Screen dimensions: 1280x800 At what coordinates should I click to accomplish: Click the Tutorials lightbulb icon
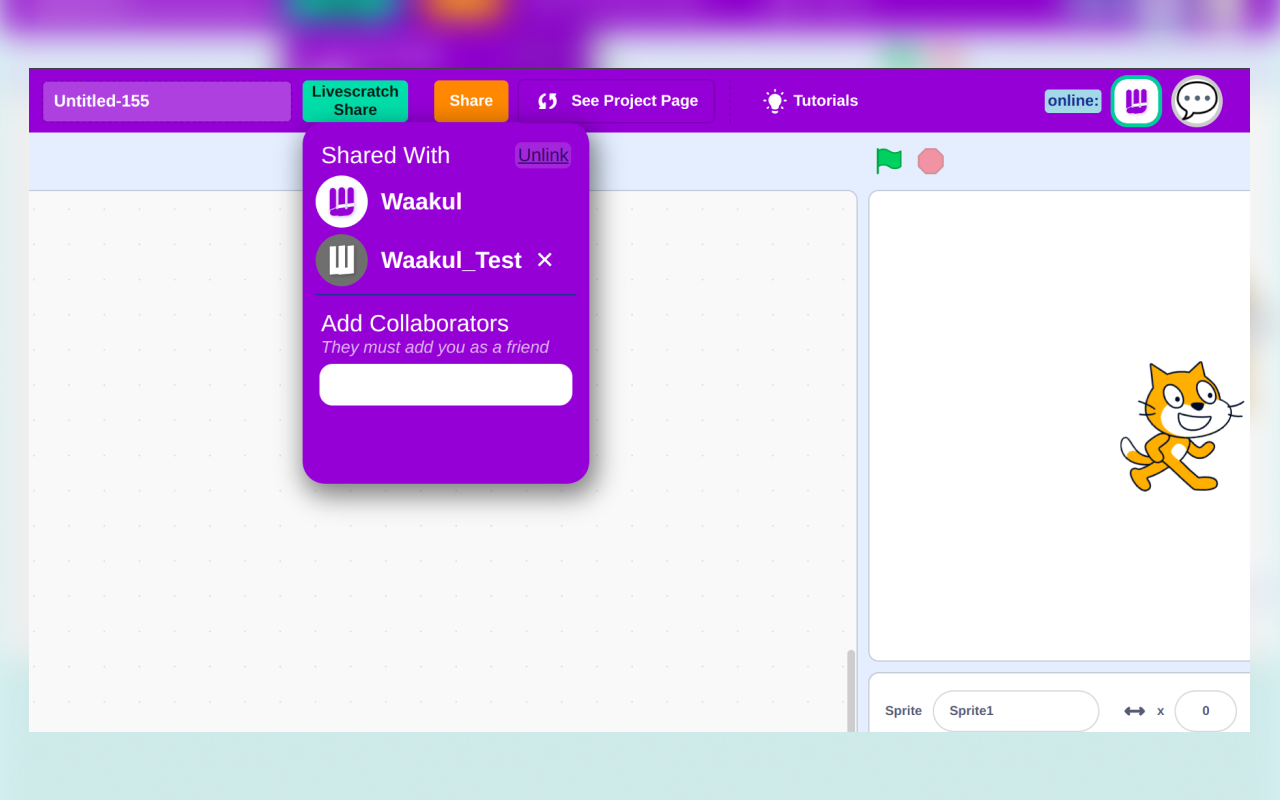click(x=775, y=101)
